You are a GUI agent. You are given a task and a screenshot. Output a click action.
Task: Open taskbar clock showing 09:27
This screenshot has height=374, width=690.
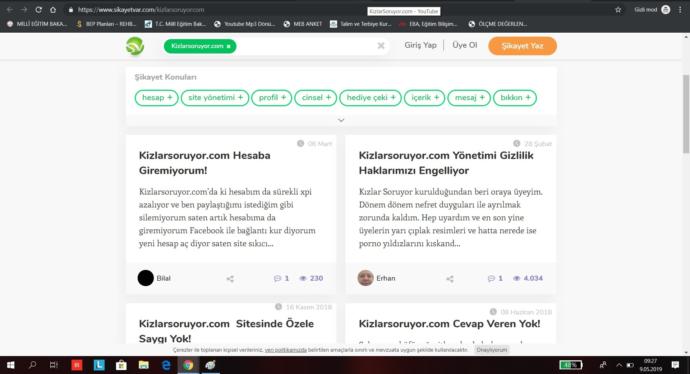(x=650, y=365)
